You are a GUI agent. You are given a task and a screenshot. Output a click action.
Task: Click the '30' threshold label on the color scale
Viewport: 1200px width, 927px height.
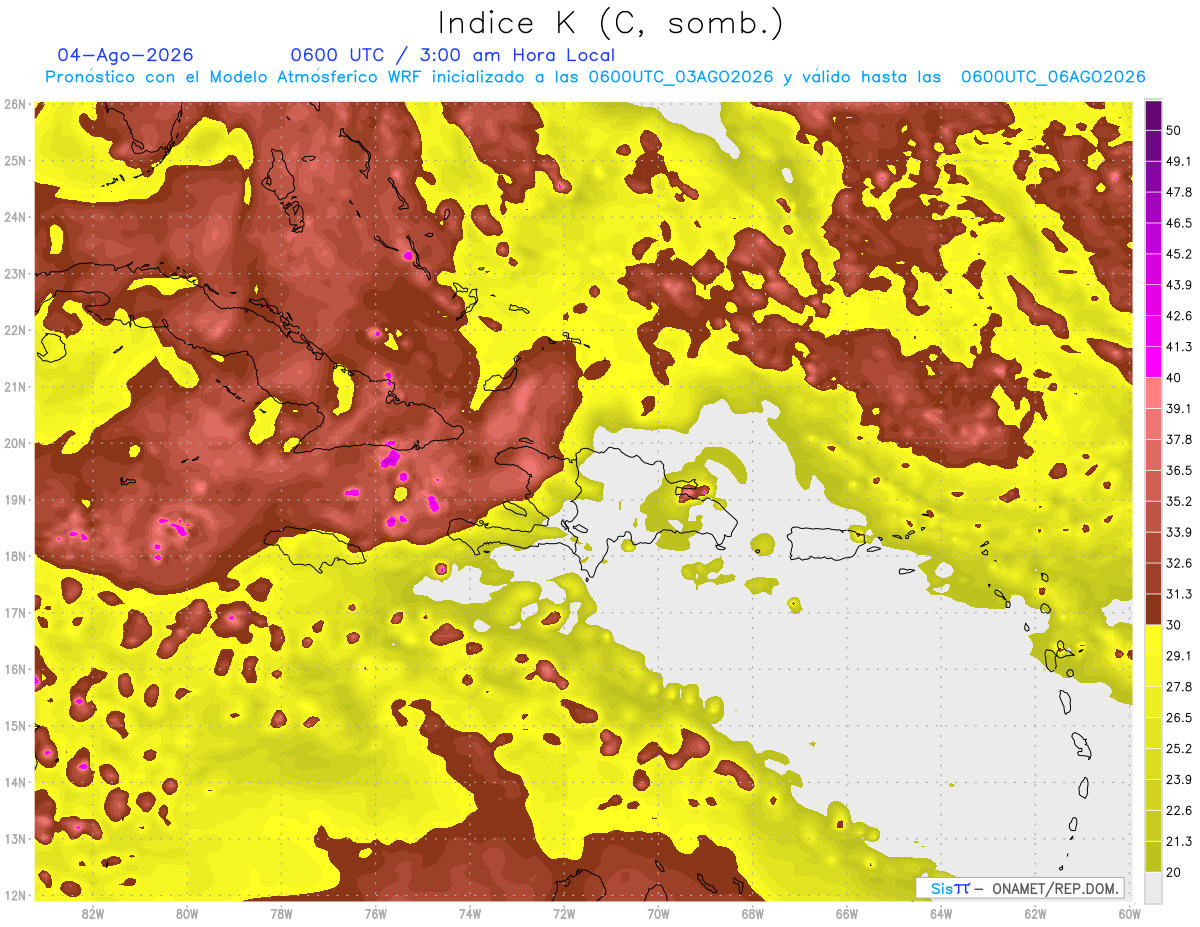[x=1175, y=625]
